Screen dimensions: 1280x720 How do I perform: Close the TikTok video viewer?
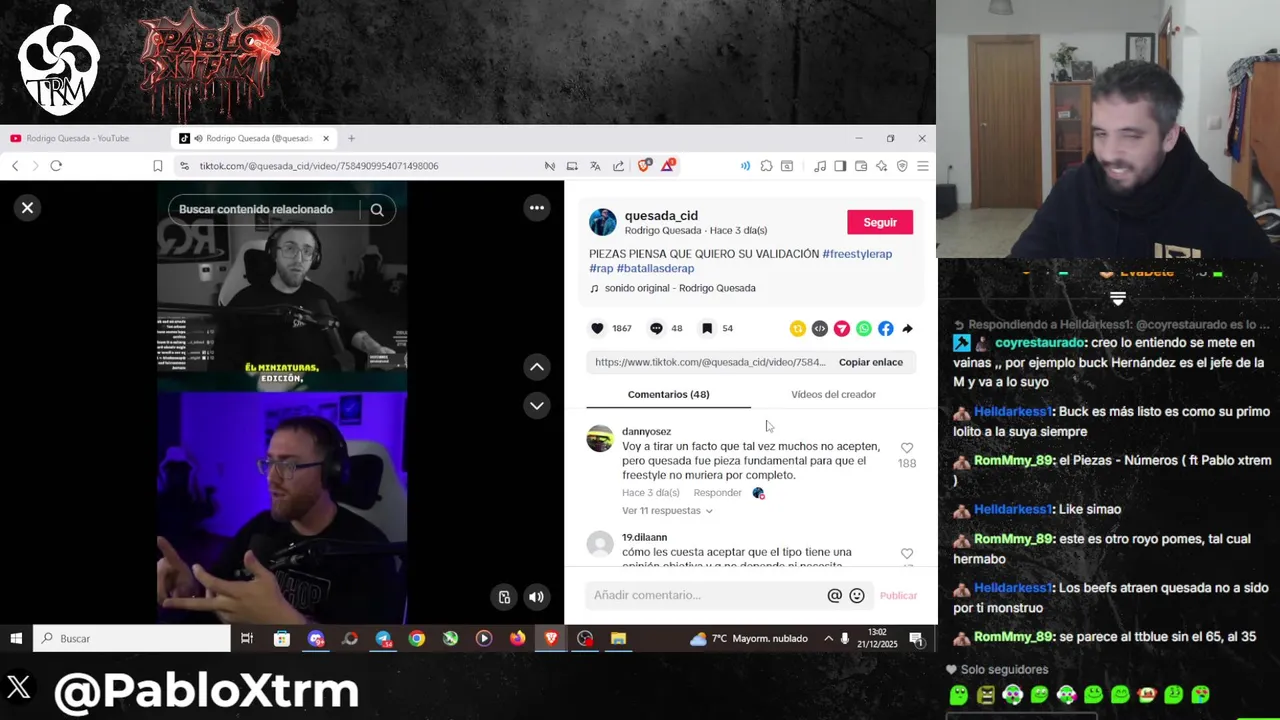point(27,208)
